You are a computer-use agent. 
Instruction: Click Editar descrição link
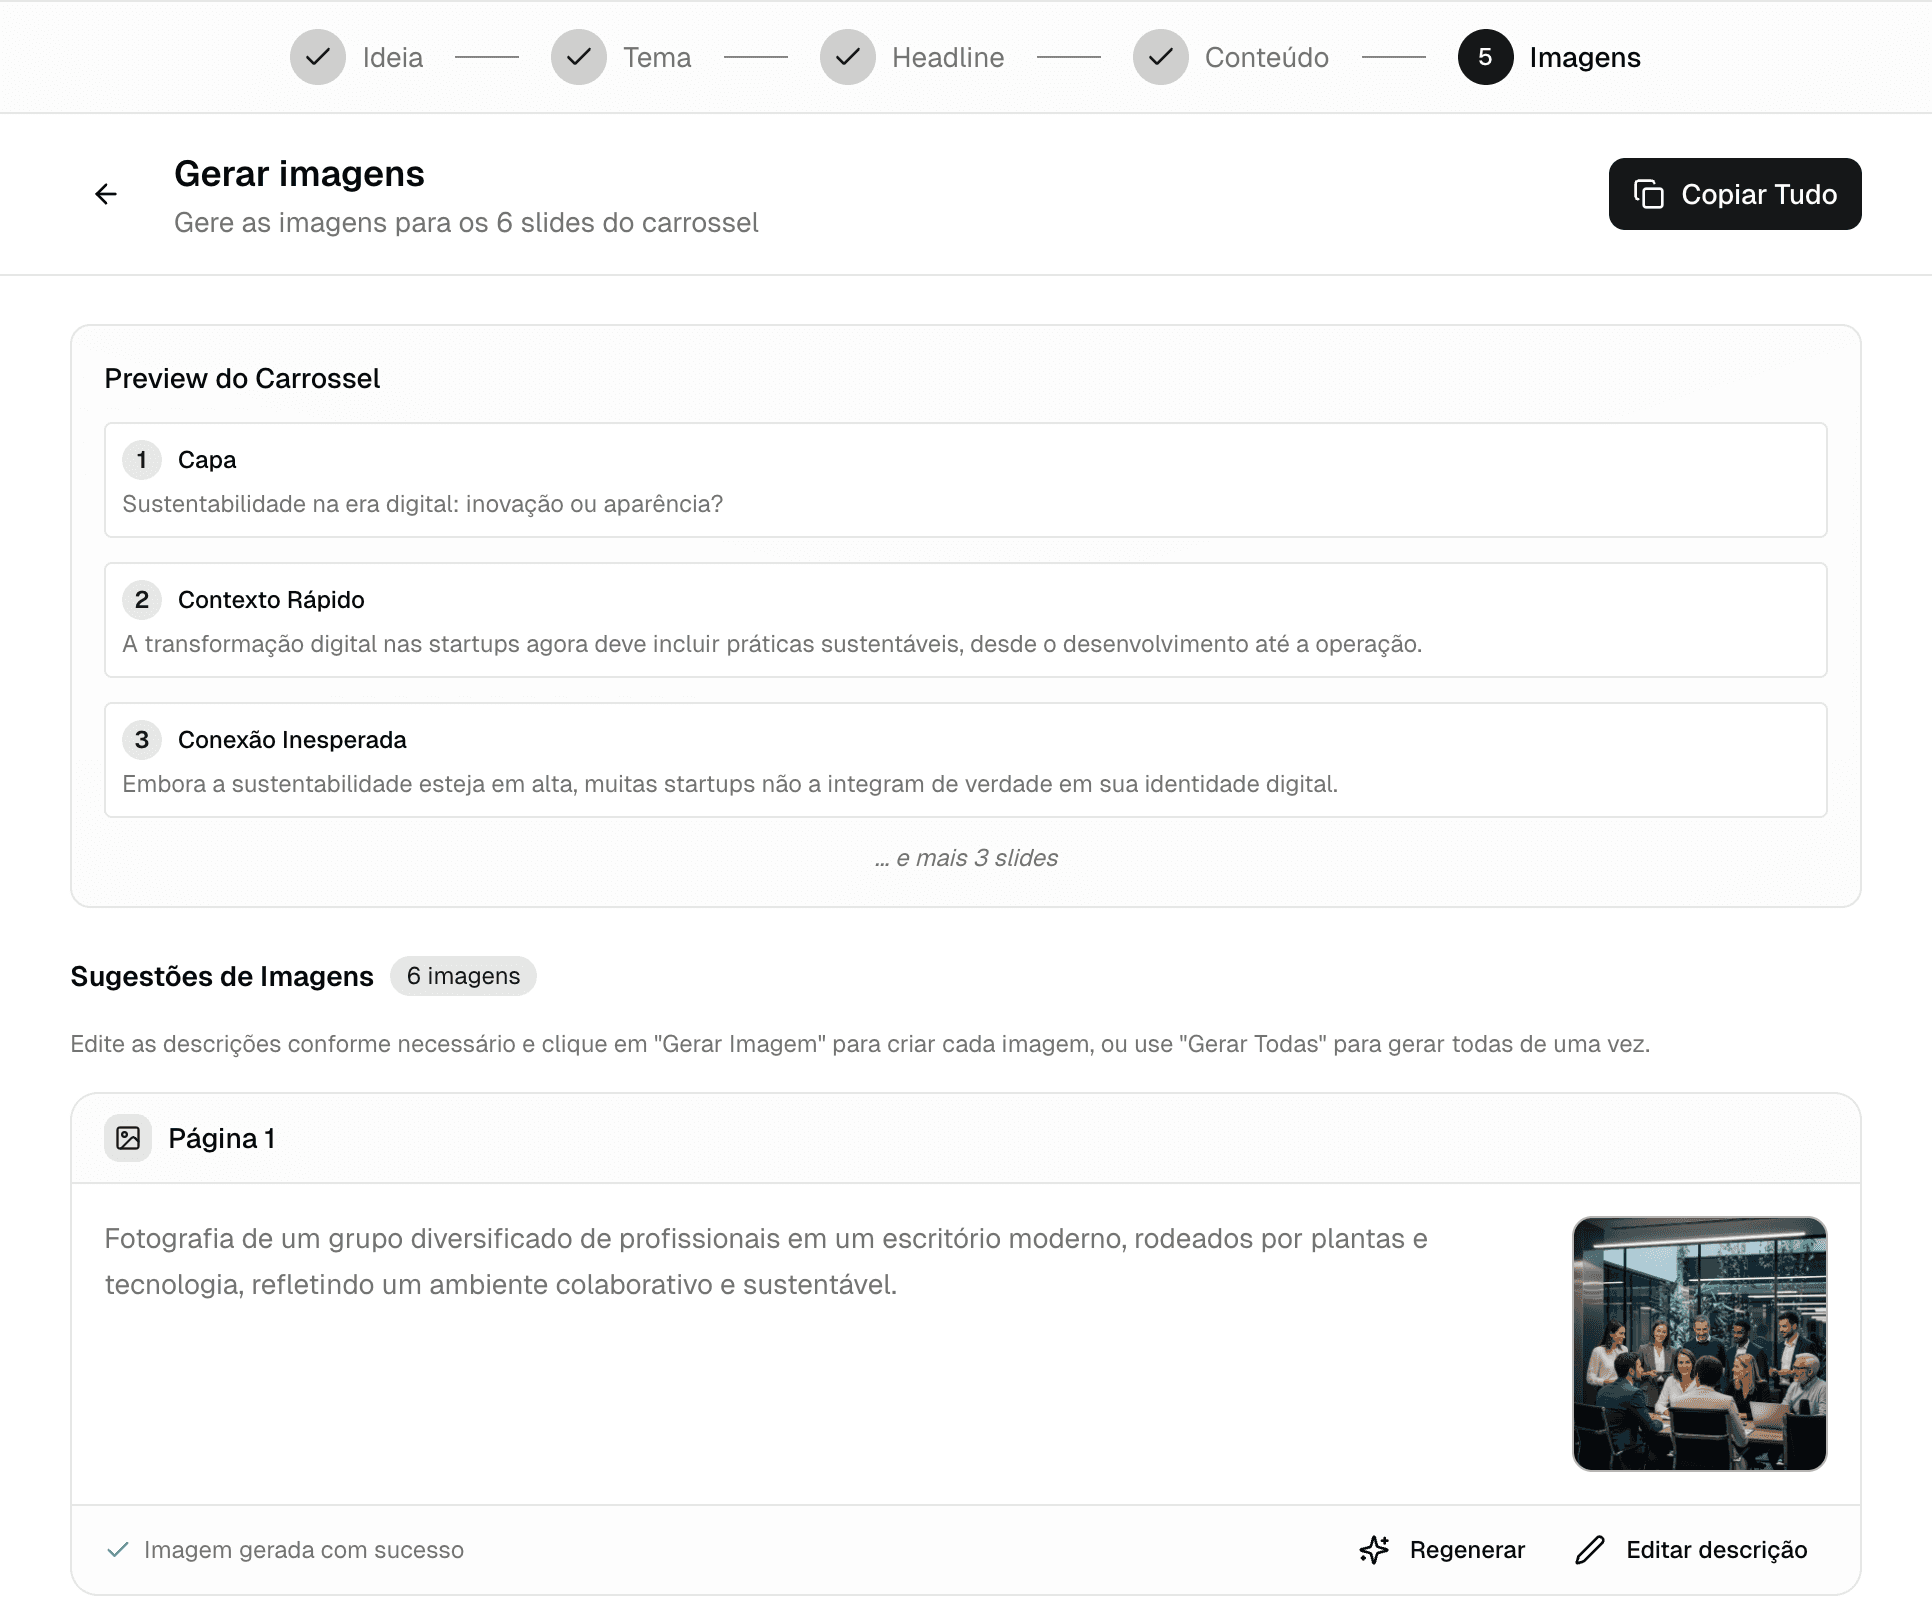[1716, 1550]
